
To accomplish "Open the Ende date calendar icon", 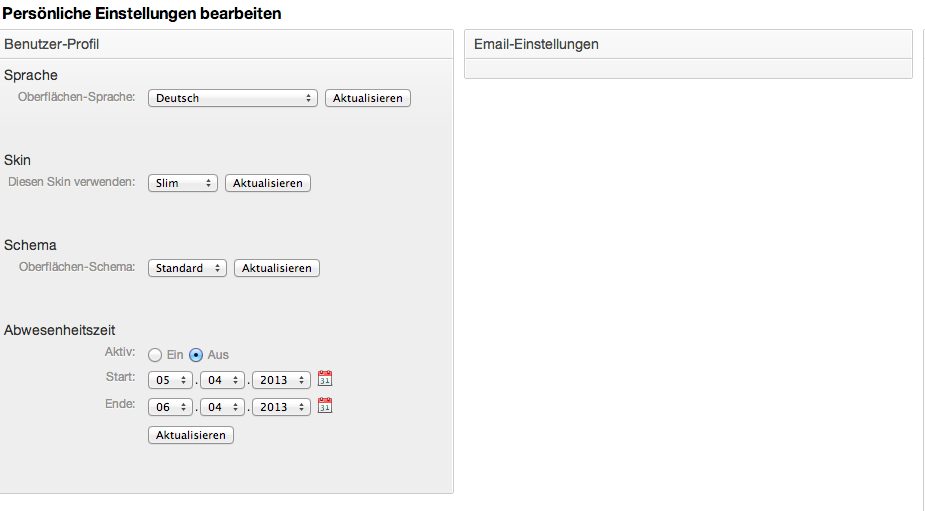I will tap(325, 405).
